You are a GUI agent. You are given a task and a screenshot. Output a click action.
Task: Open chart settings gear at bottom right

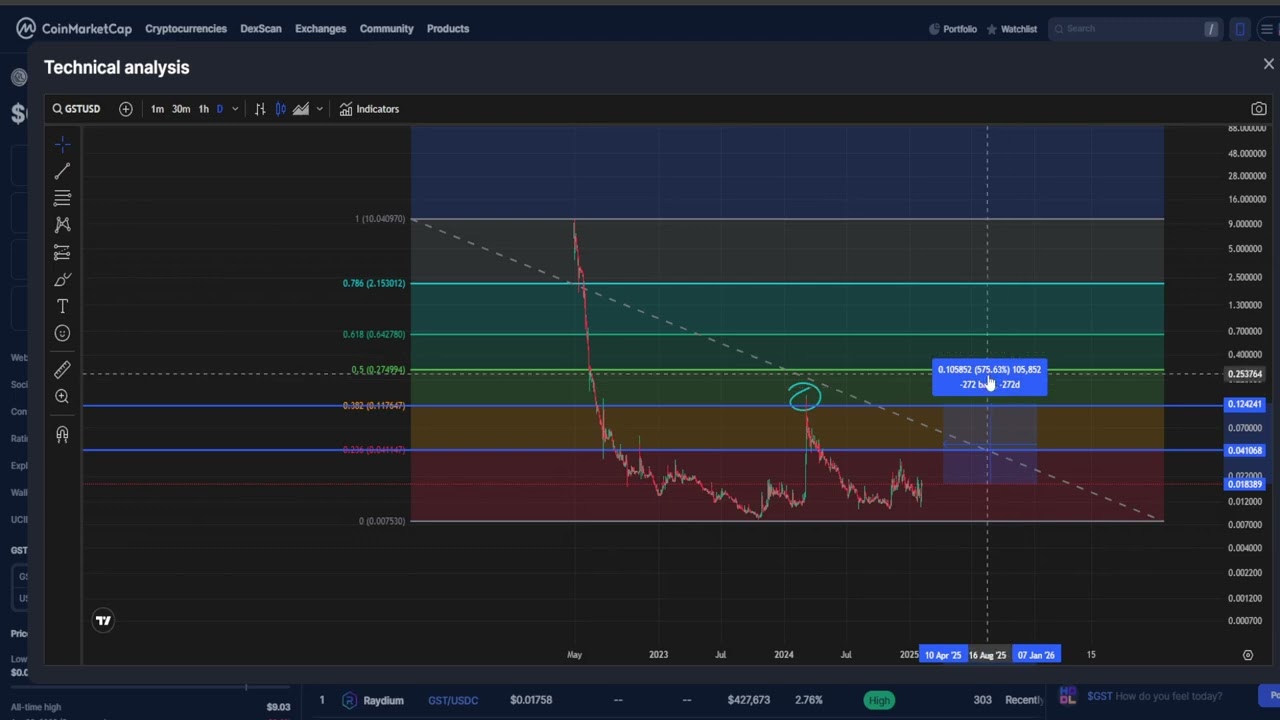[x=1247, y=655]
